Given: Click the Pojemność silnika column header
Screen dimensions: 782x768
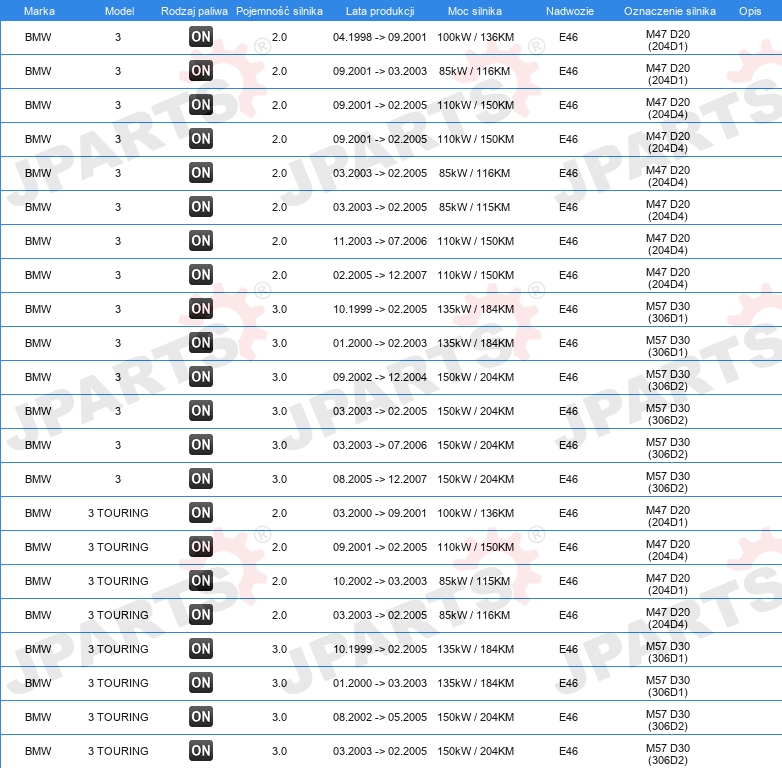Looking at the screenshot, I should pyautogui.click(x=279, y=11).
